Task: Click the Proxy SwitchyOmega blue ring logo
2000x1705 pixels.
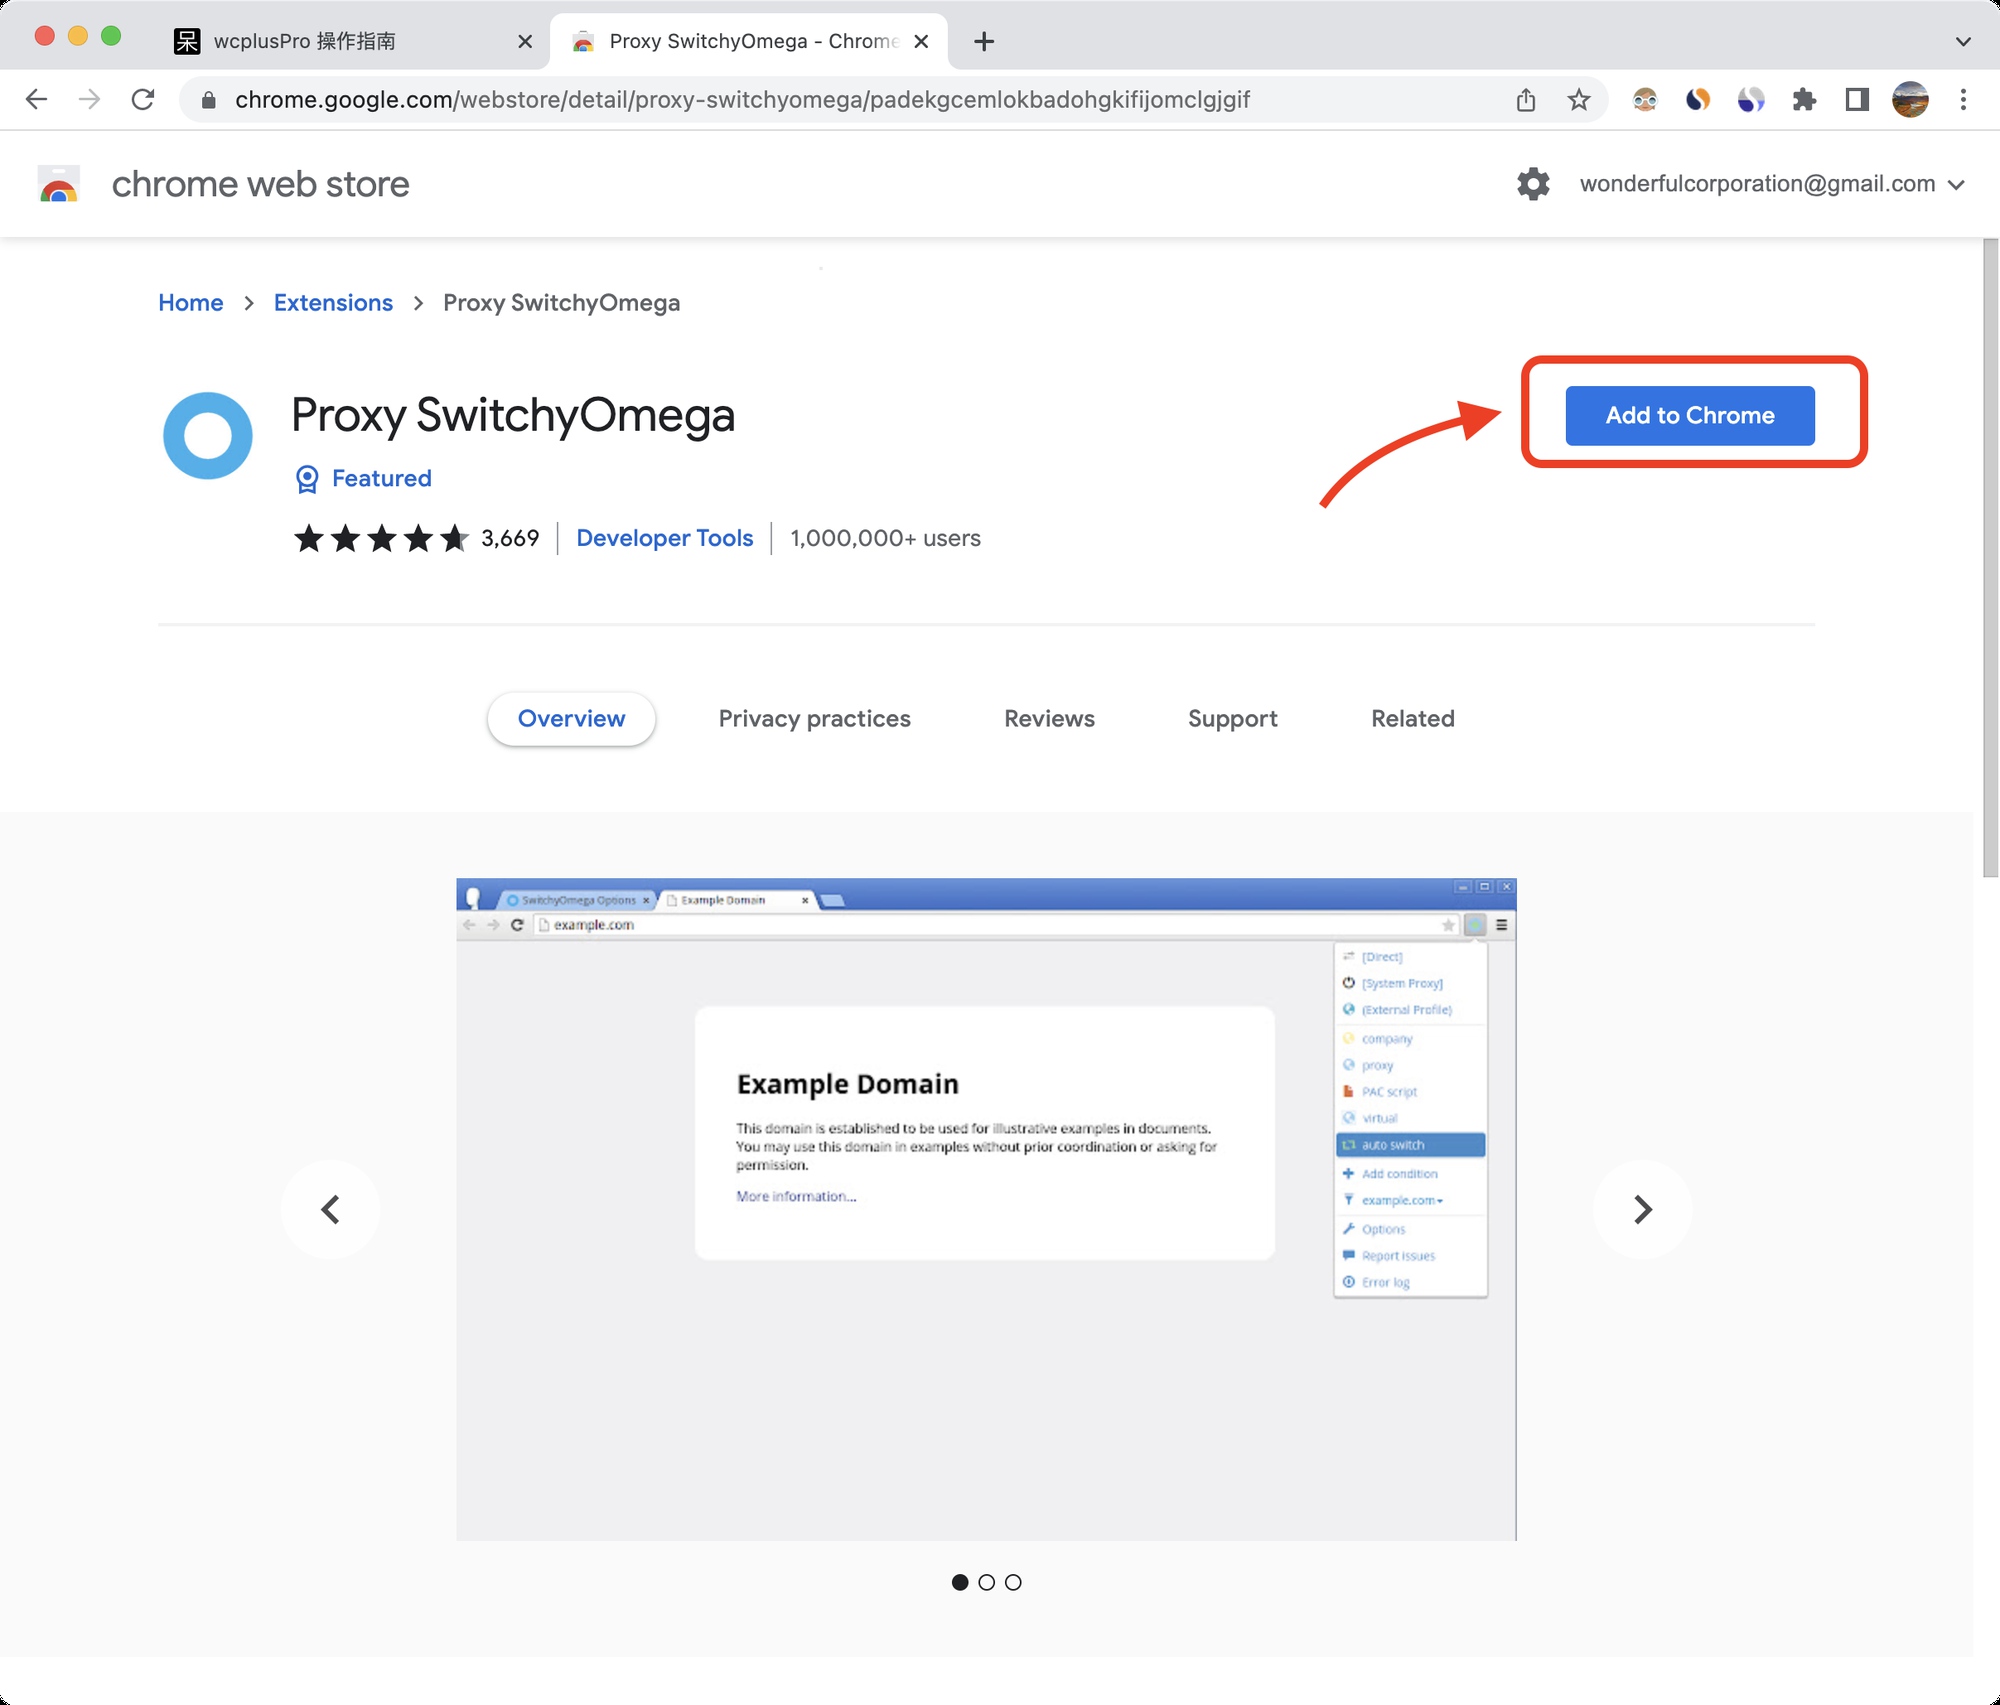Action: 208,436
